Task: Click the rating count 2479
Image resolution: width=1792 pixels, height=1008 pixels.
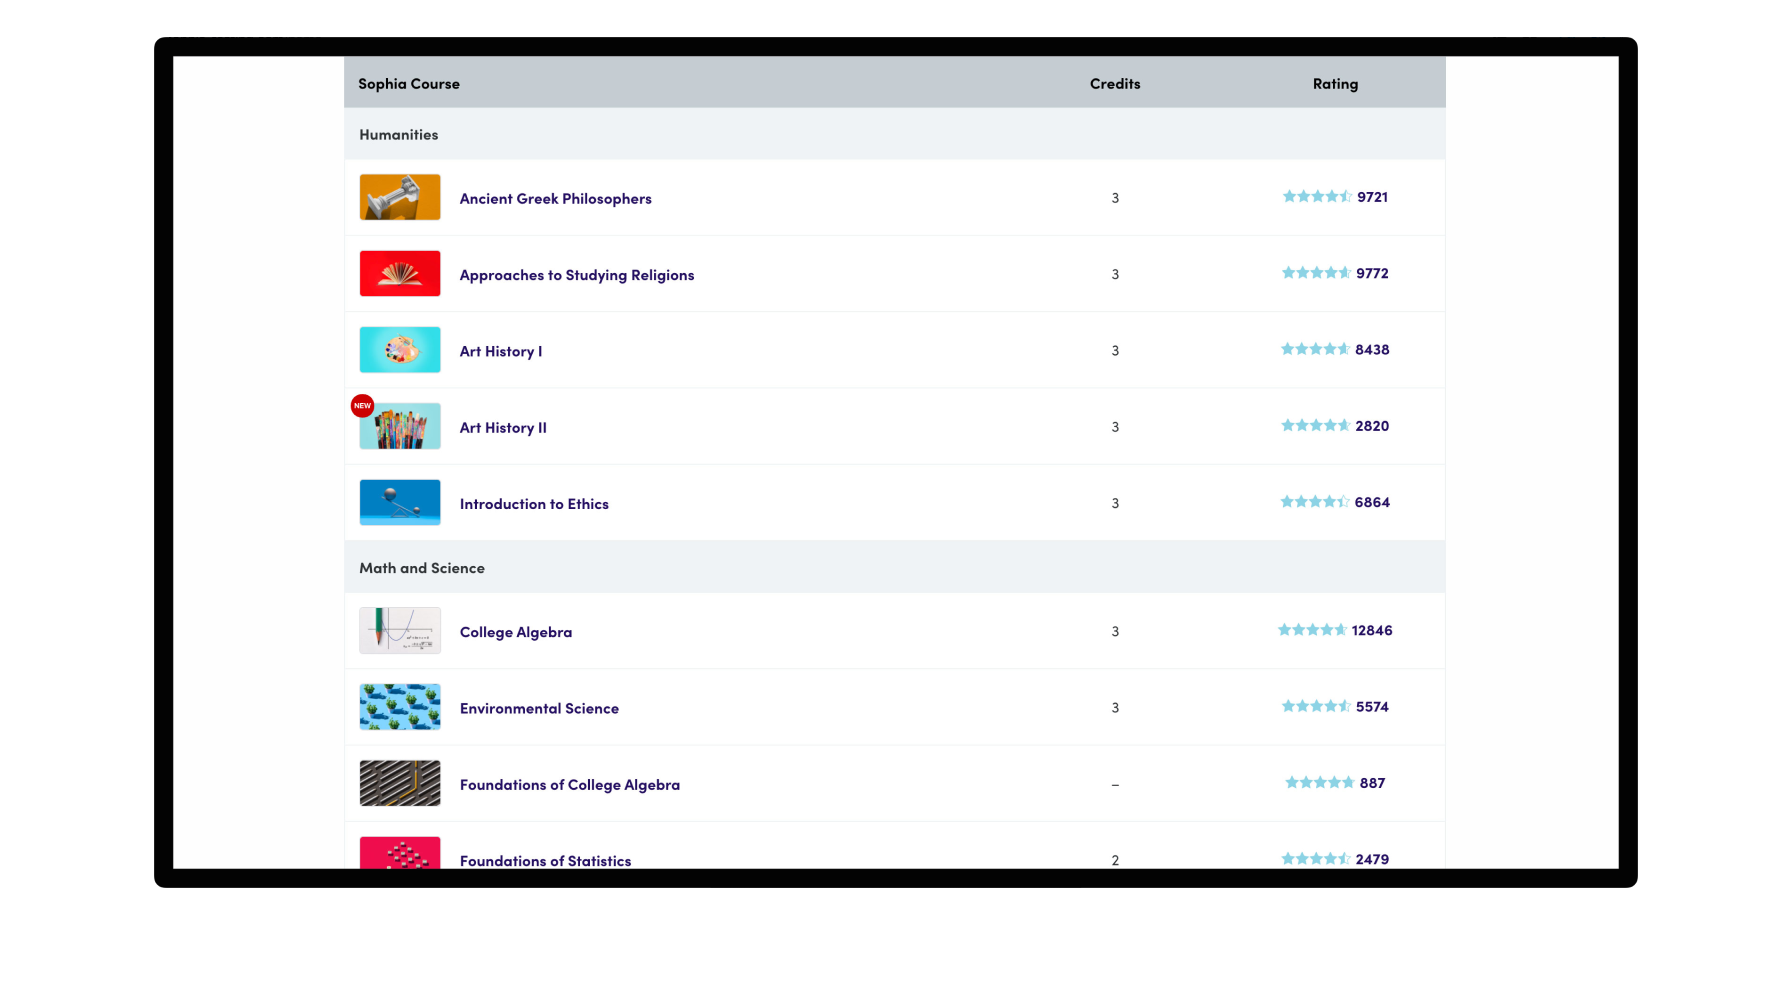Action: (1372, 859)
